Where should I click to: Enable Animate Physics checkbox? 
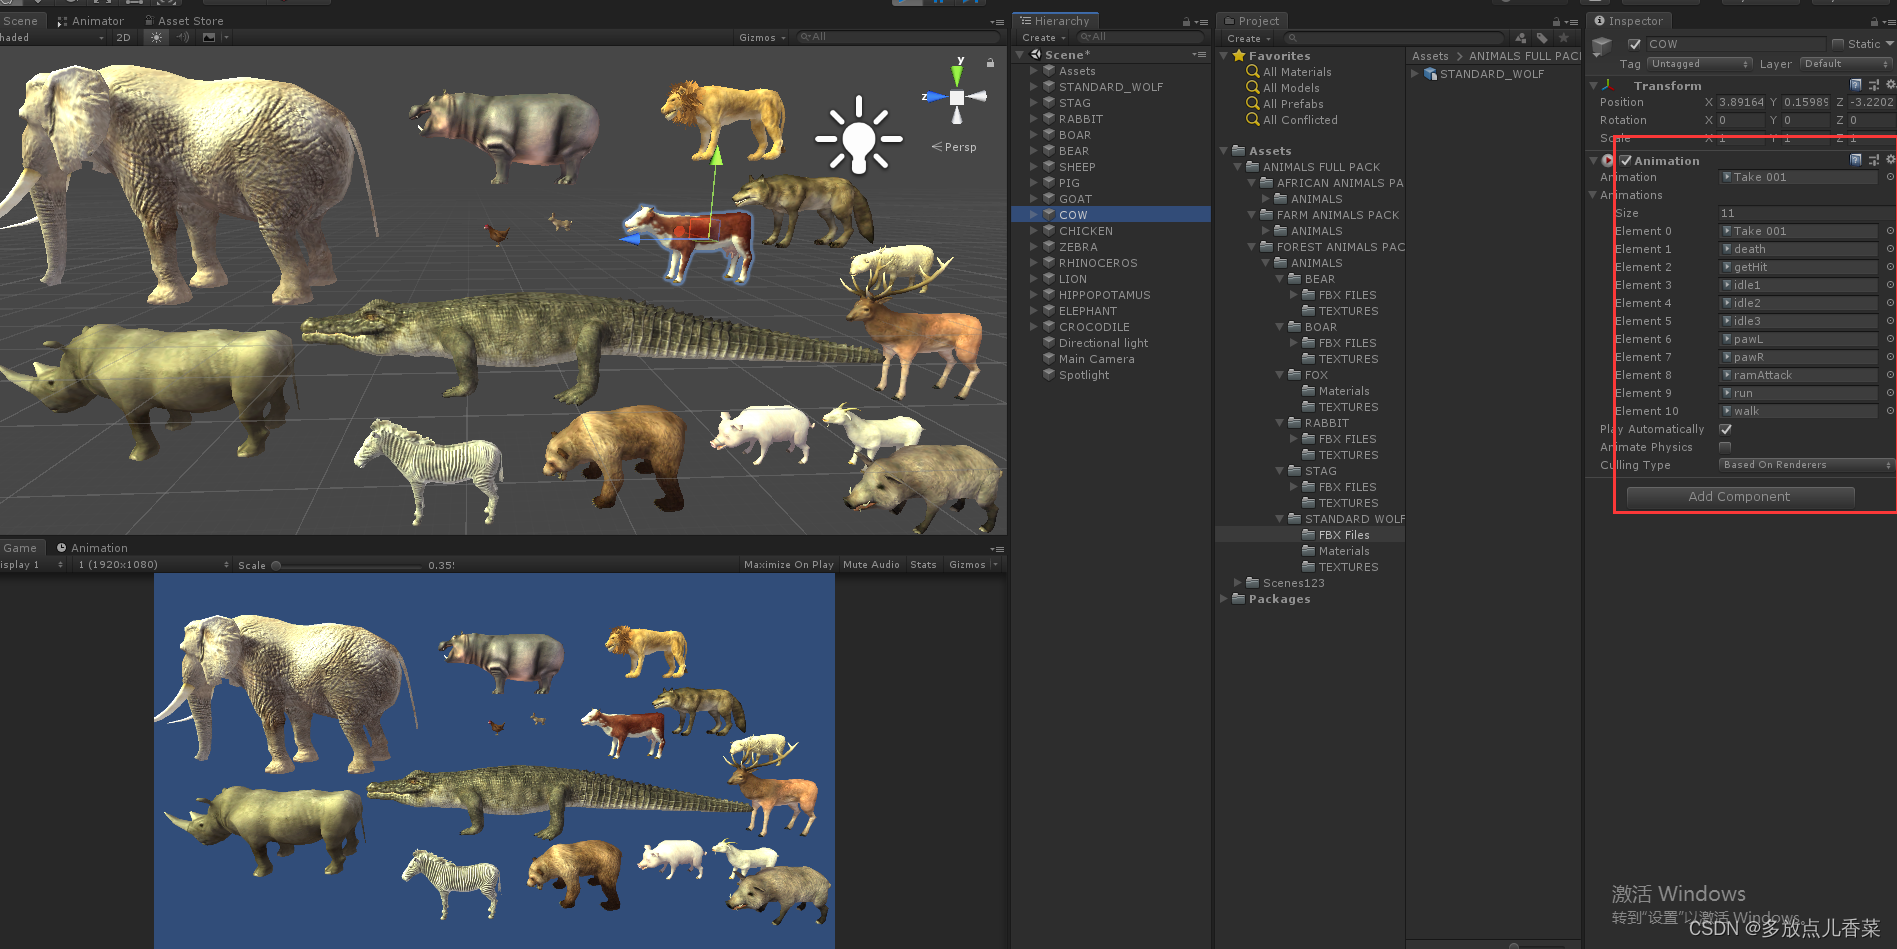click(x=1725, y=447)
